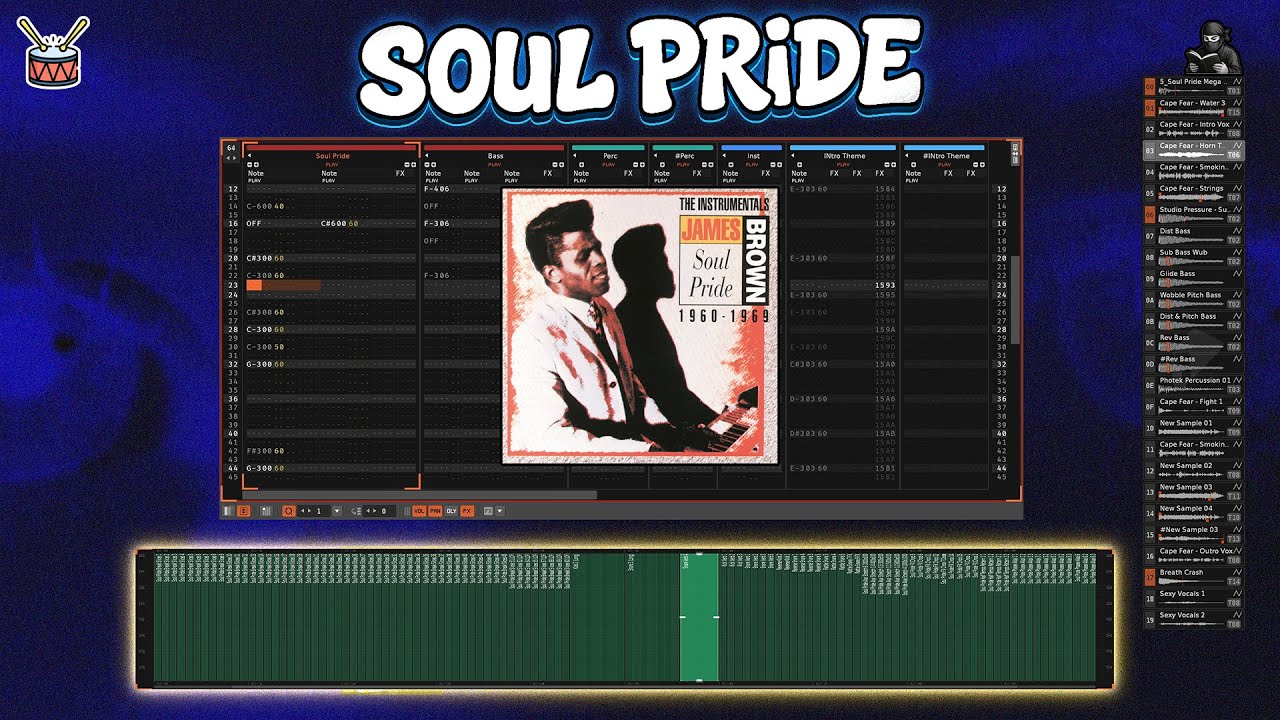Click red color bar above Soul Pride track
1280x720 pixels.
(x=331, y=147)
